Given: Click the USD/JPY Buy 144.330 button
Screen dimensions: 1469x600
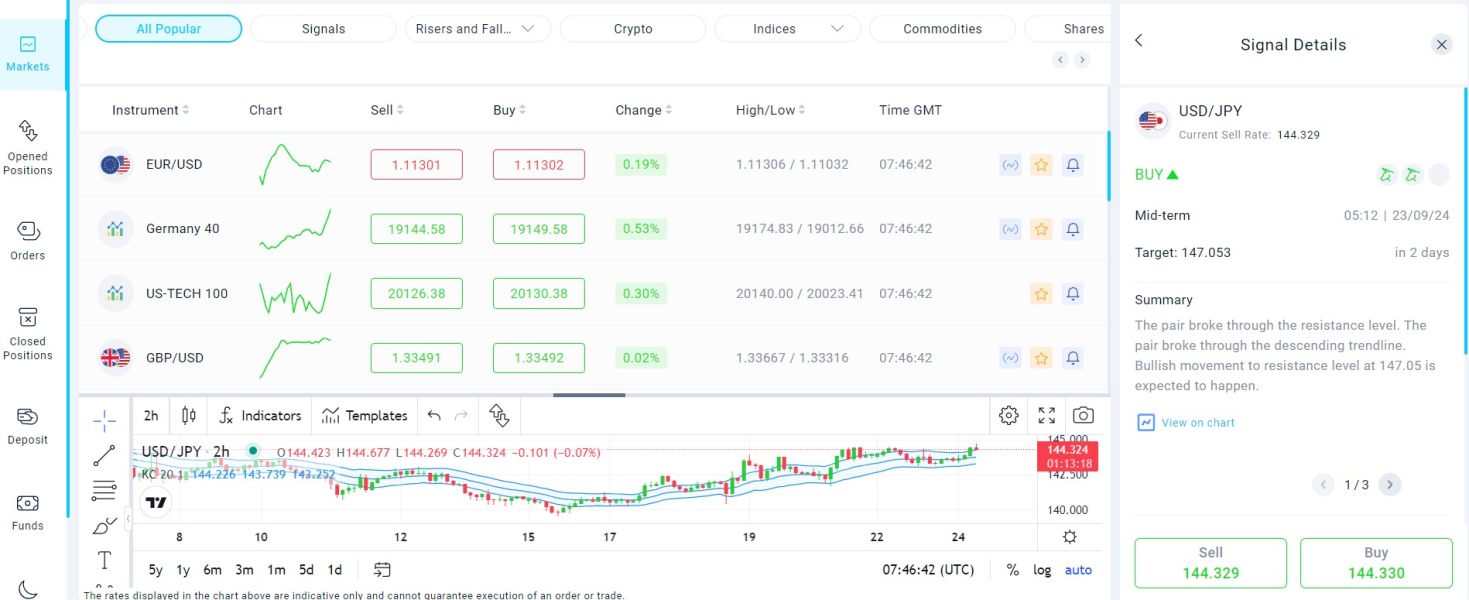Looking at the screenshot, I should click(1375, 563).
